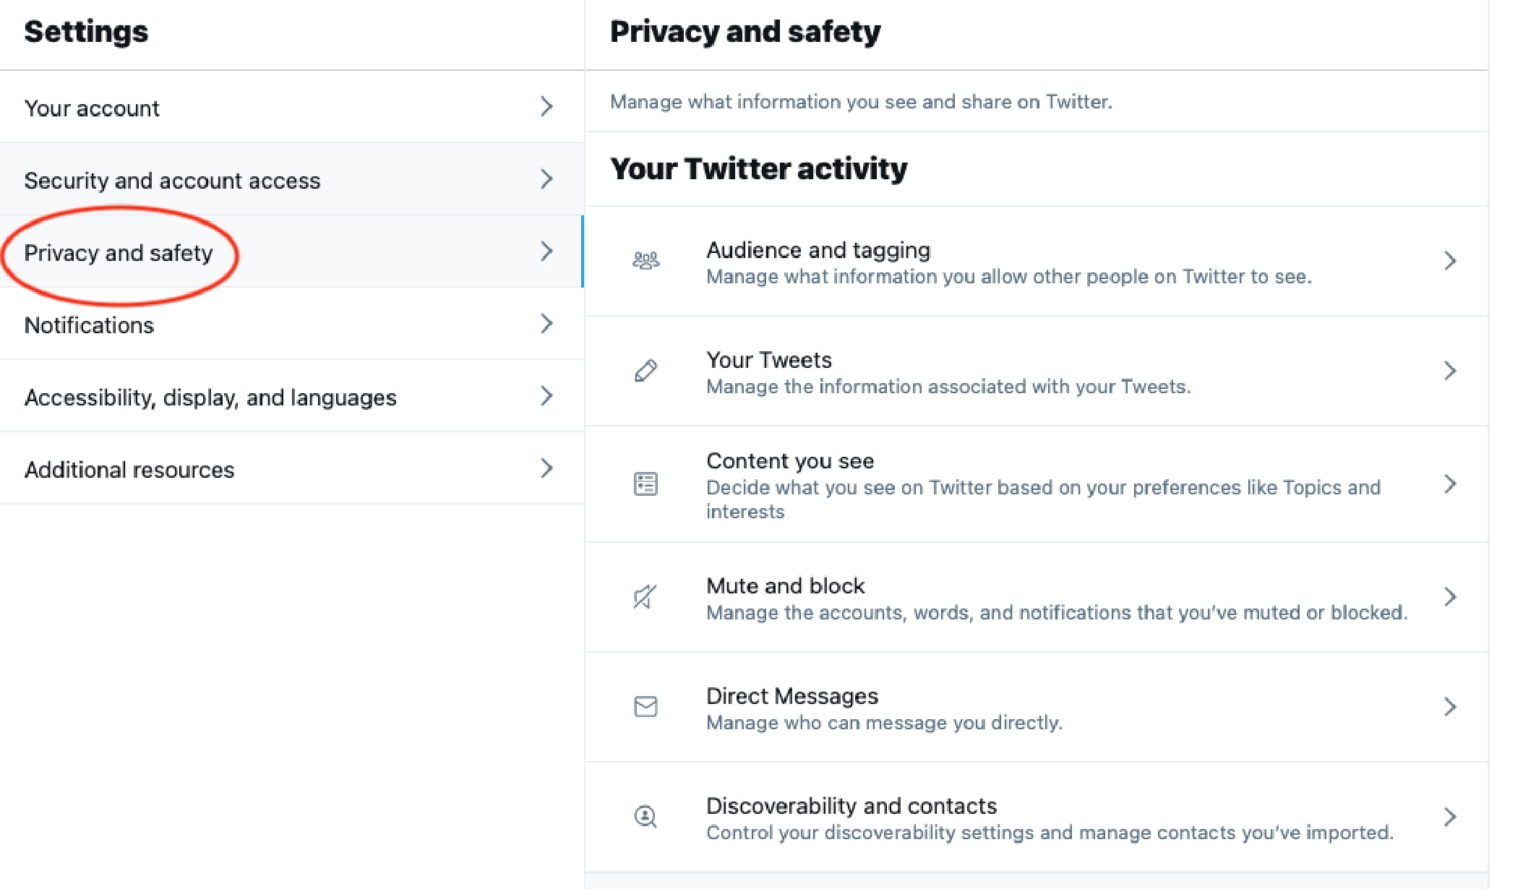
Task: Select Additional resources in settings menu
Action: coord(129,470)
